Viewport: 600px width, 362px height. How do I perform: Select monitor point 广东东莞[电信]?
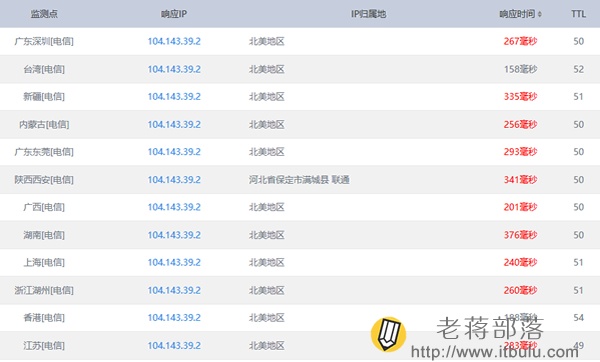[x=44, y=152]
